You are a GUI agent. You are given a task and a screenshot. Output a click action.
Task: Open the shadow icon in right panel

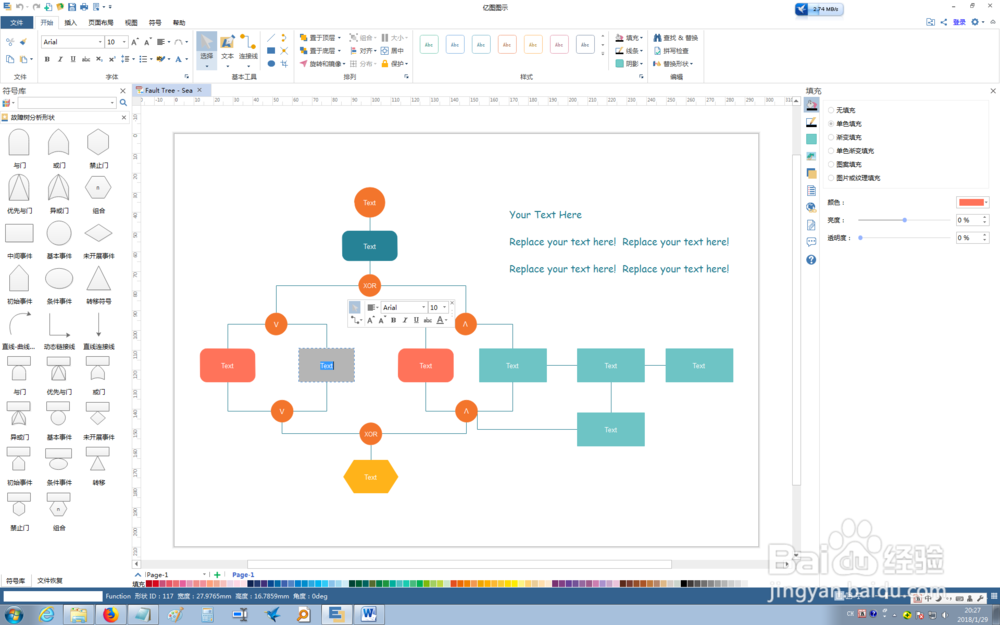[811, 139]
